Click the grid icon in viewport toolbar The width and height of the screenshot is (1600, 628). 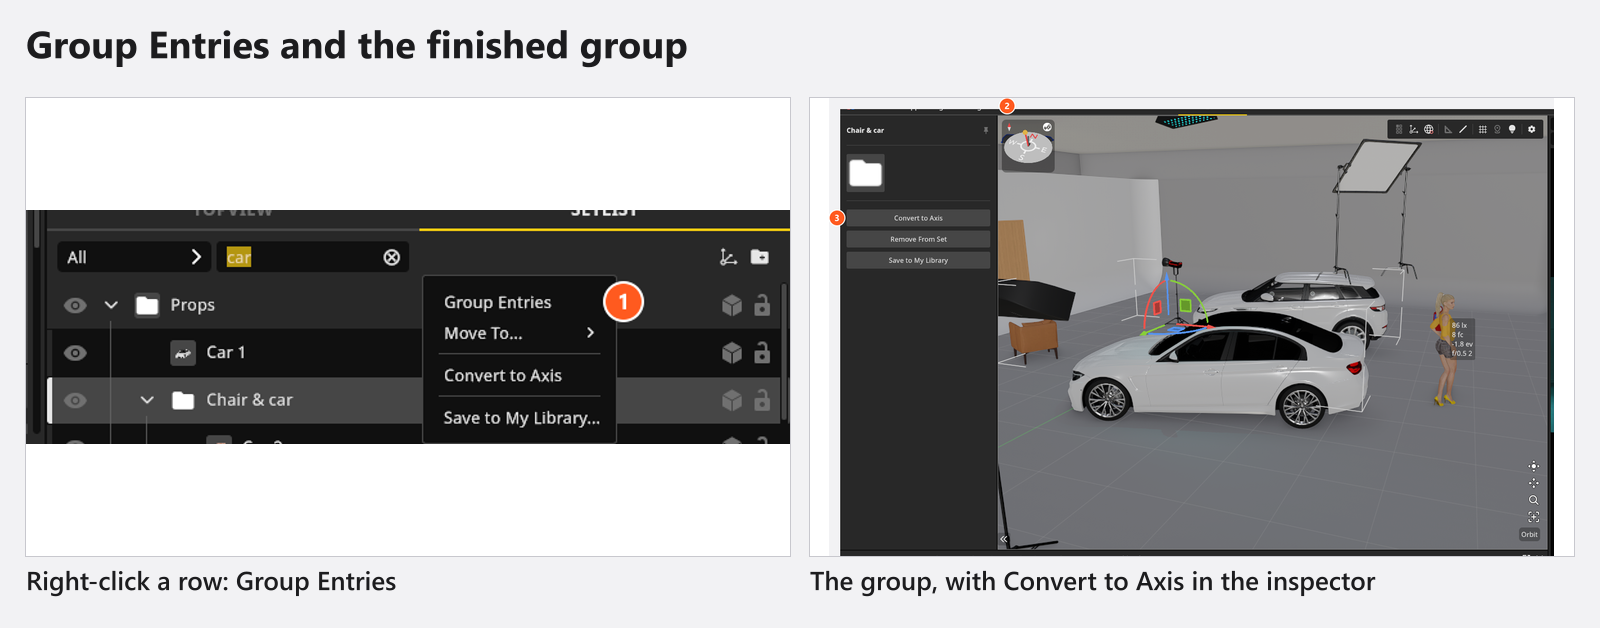tap(1482, 129)
